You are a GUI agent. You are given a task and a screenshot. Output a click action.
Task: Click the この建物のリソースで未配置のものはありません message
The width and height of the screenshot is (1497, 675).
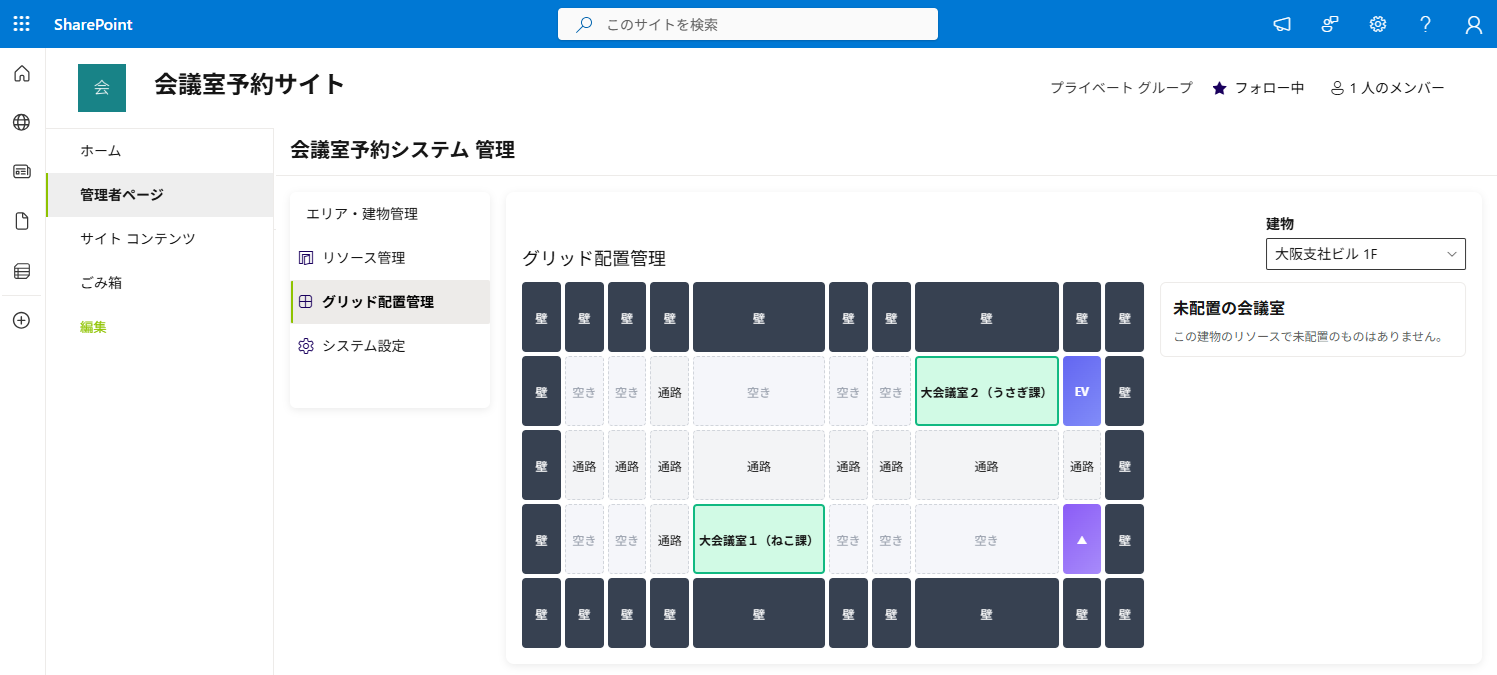[x=1308, y=337]
